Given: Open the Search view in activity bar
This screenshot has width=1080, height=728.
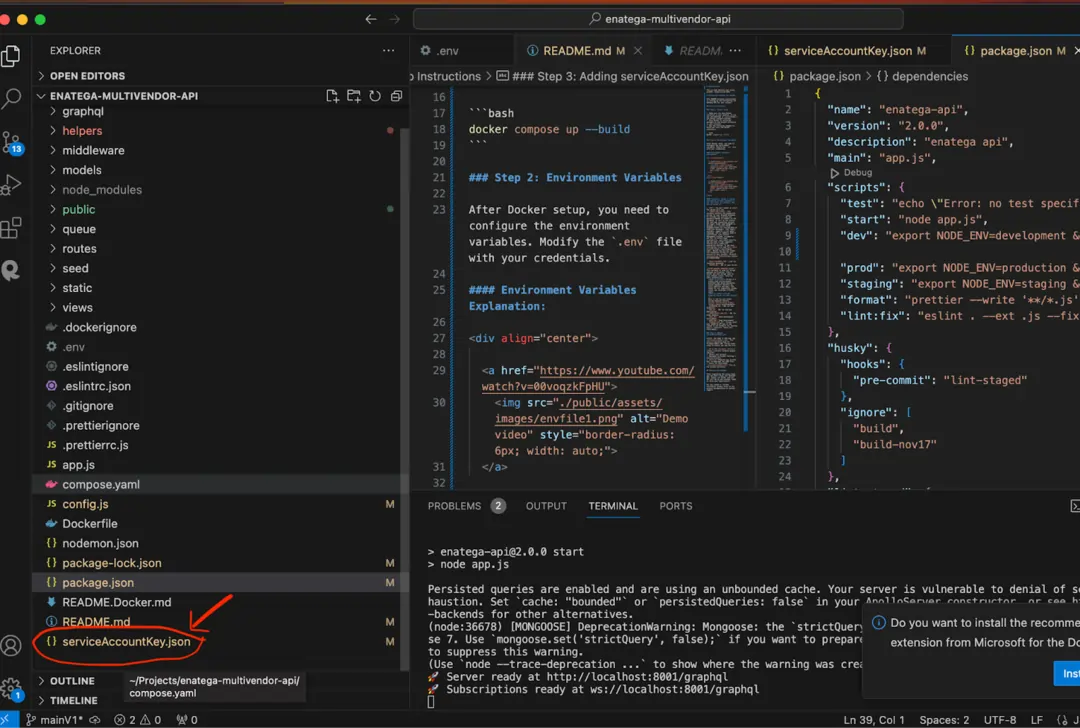Looking at the screenshot, I should coord(12,99).
